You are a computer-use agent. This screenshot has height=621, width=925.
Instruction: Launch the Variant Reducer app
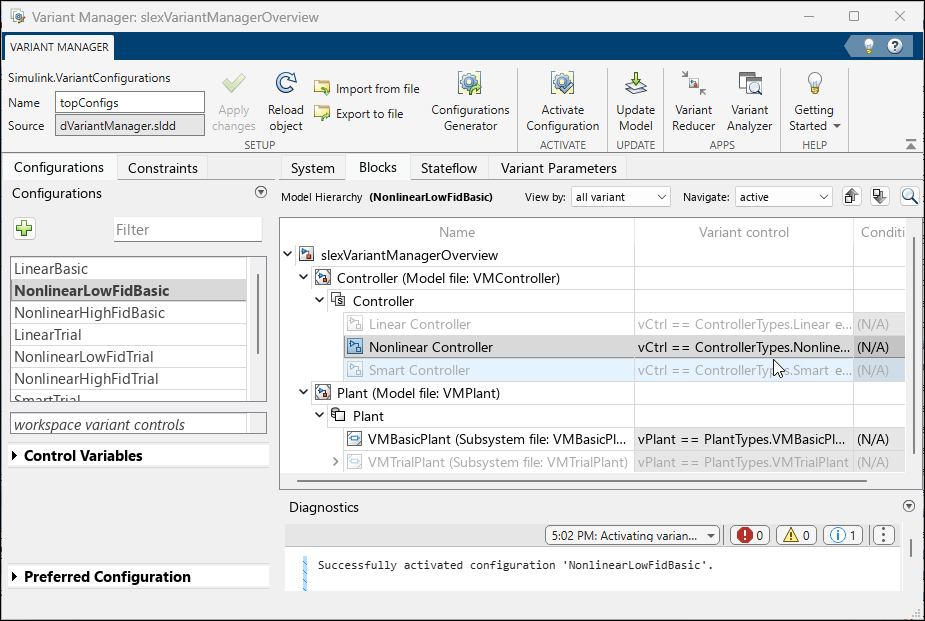(693, 102)
